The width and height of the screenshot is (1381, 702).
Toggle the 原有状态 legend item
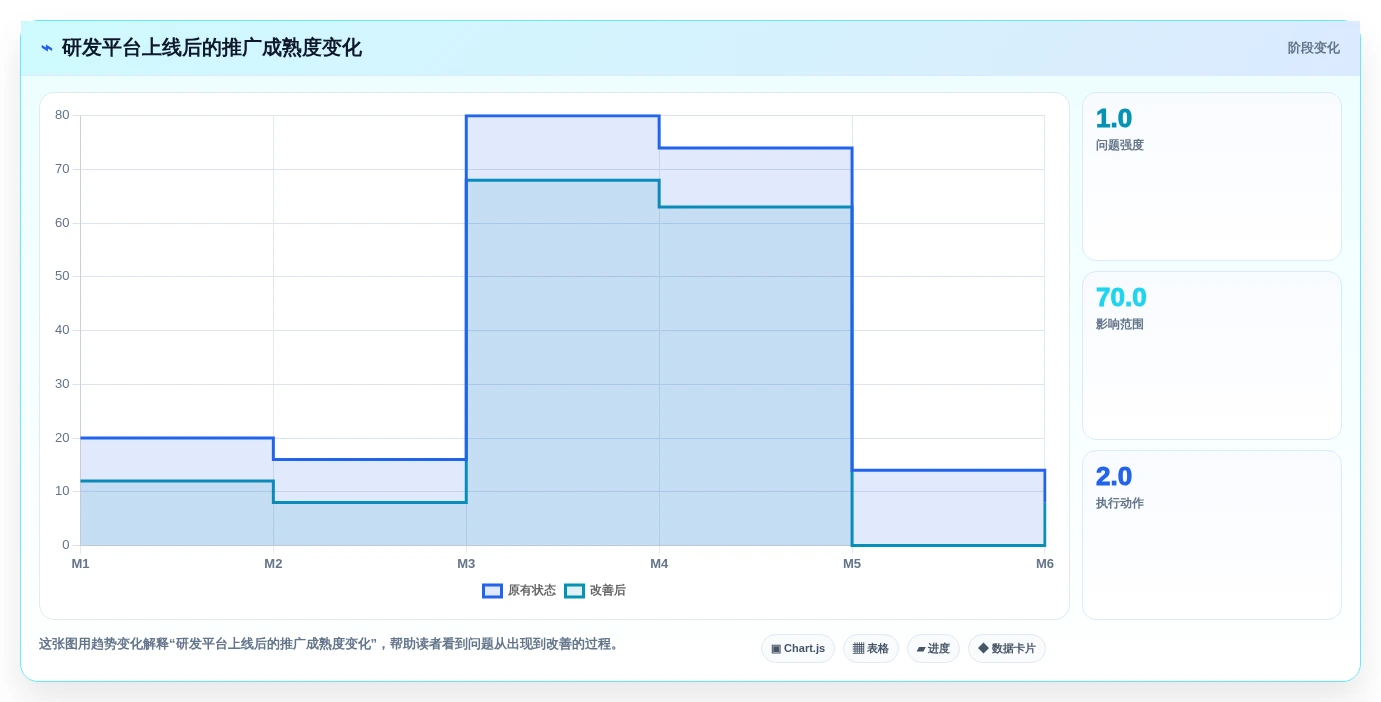click(x=519, y=591)
